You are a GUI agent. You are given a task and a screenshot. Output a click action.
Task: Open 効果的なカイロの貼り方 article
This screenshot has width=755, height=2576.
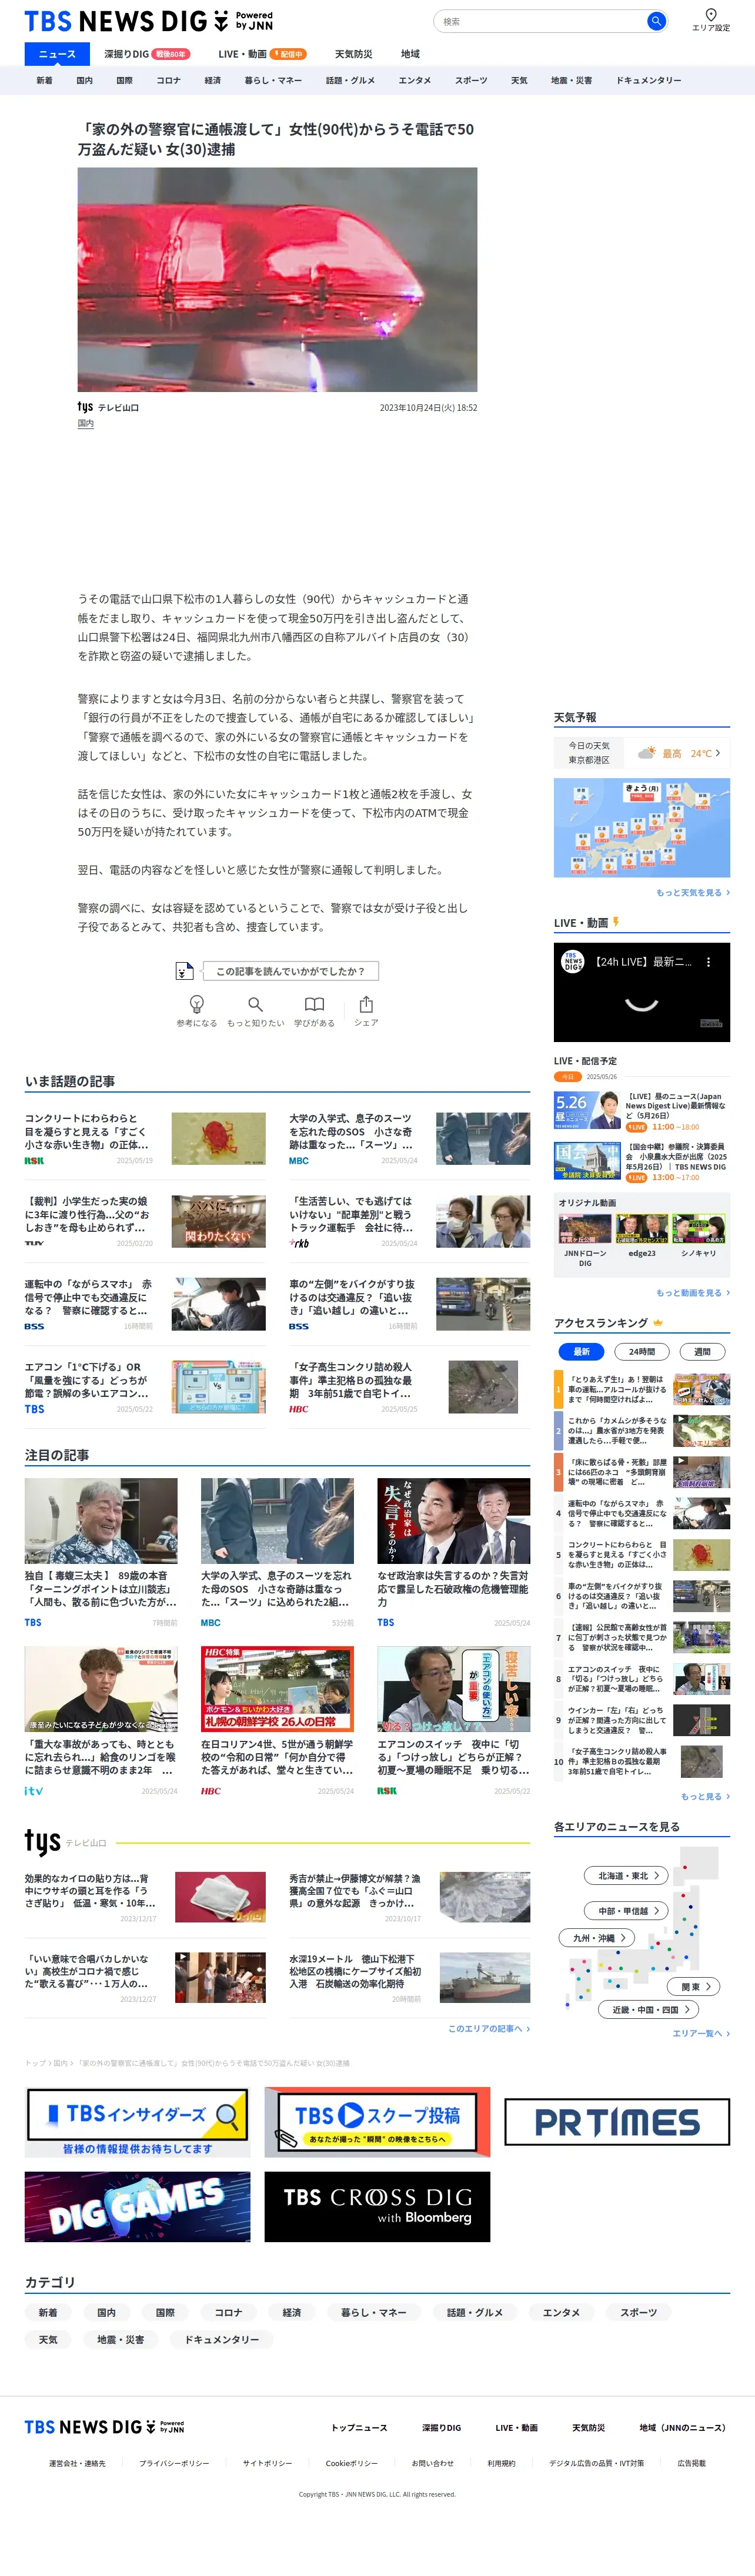point(145,1898)
